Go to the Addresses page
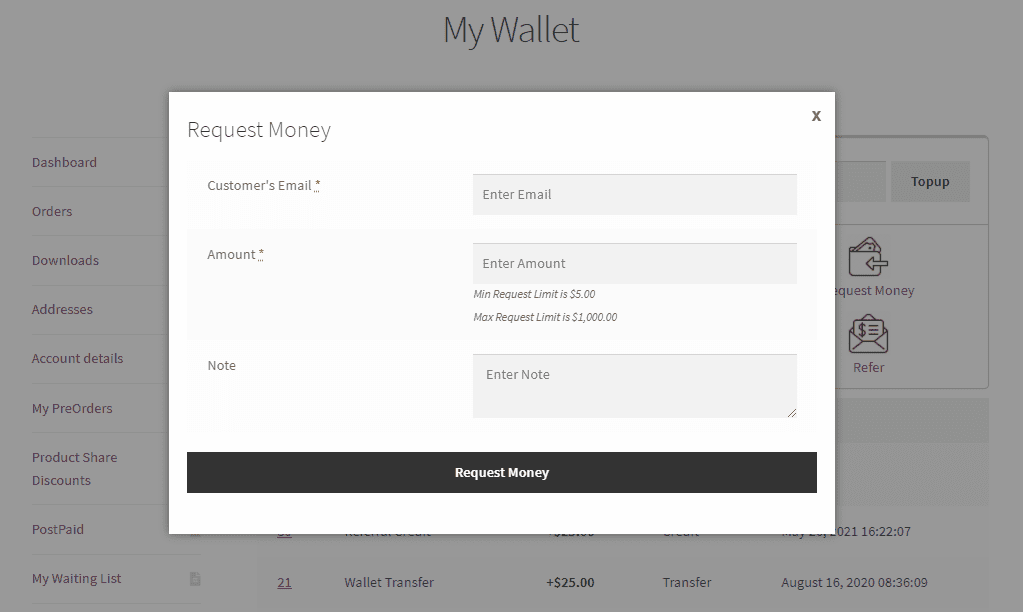 pyautogui.click(x=62, y=309)
